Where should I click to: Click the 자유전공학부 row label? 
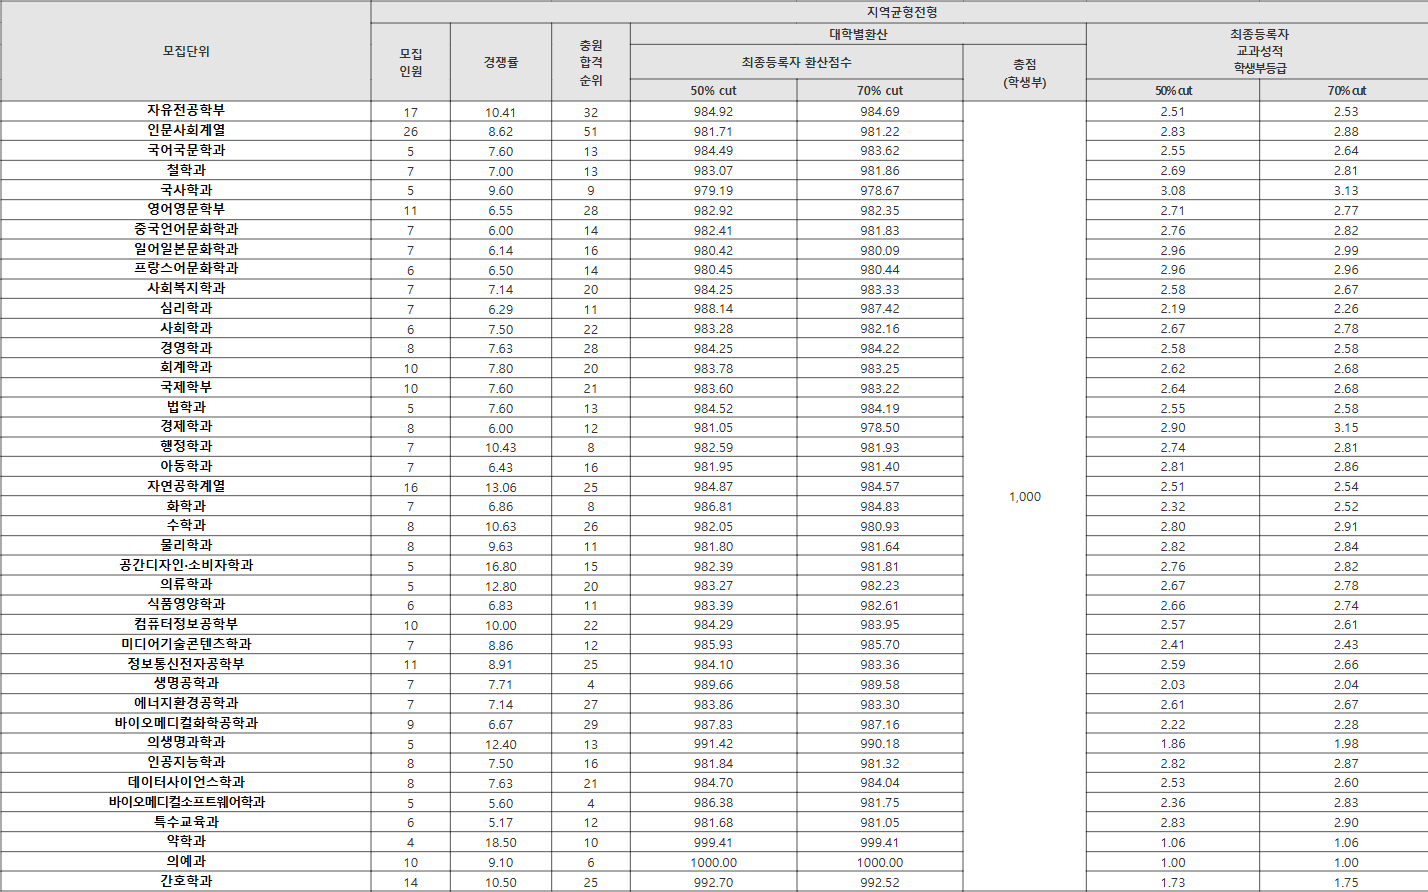point(186,110)
